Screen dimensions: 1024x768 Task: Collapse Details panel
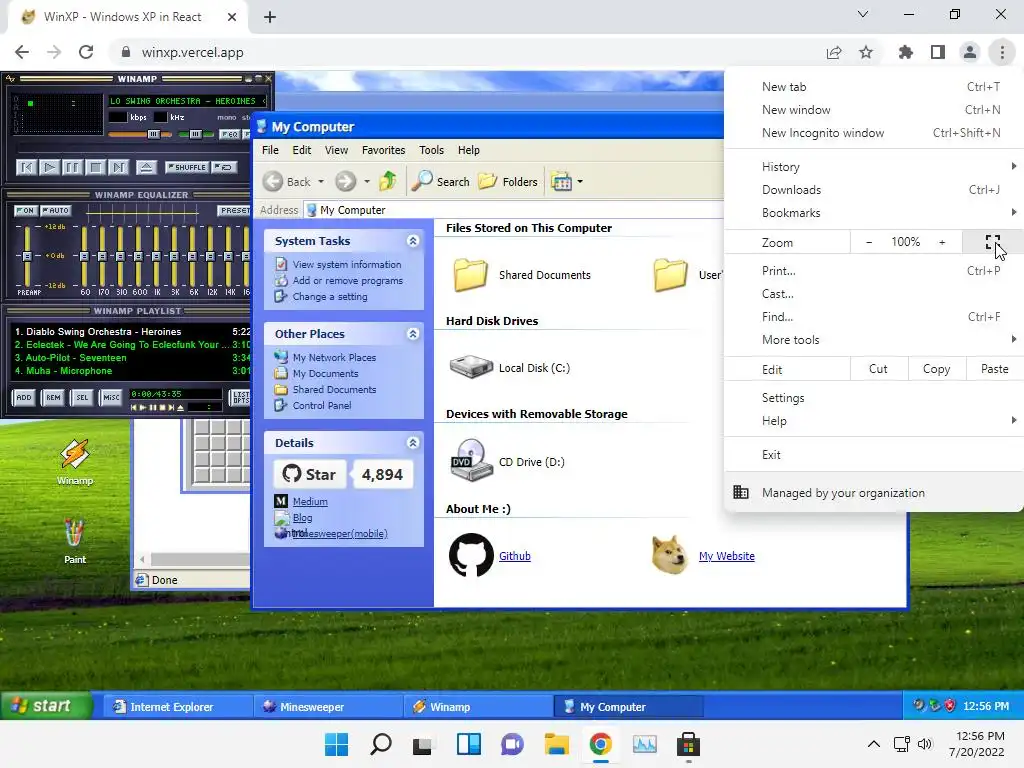[413, 443]
